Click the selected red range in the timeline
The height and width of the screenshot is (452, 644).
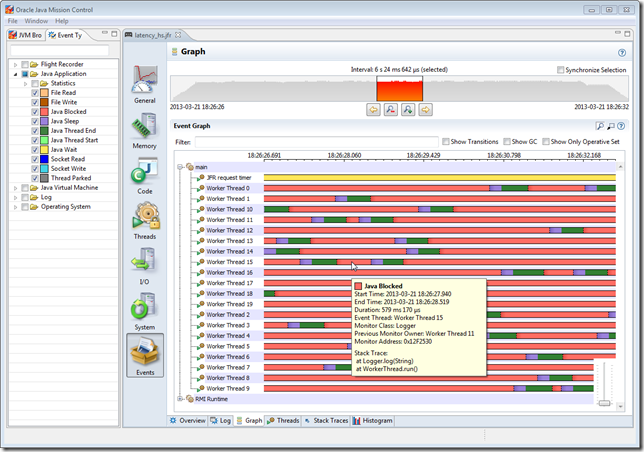[400, 89]
